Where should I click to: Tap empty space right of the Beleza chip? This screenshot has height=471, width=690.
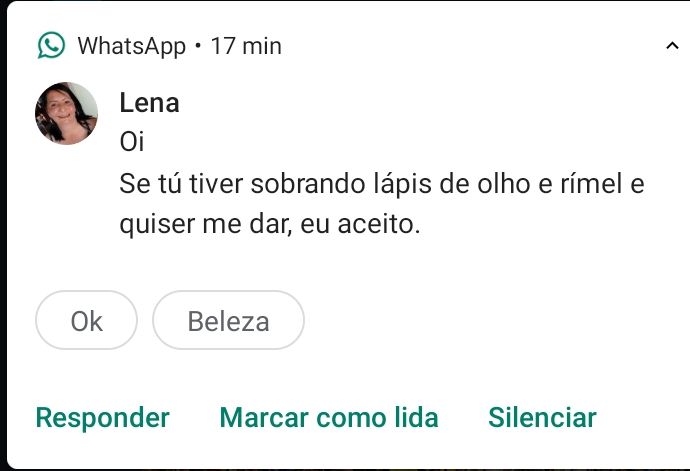click(x=480, y=321)
